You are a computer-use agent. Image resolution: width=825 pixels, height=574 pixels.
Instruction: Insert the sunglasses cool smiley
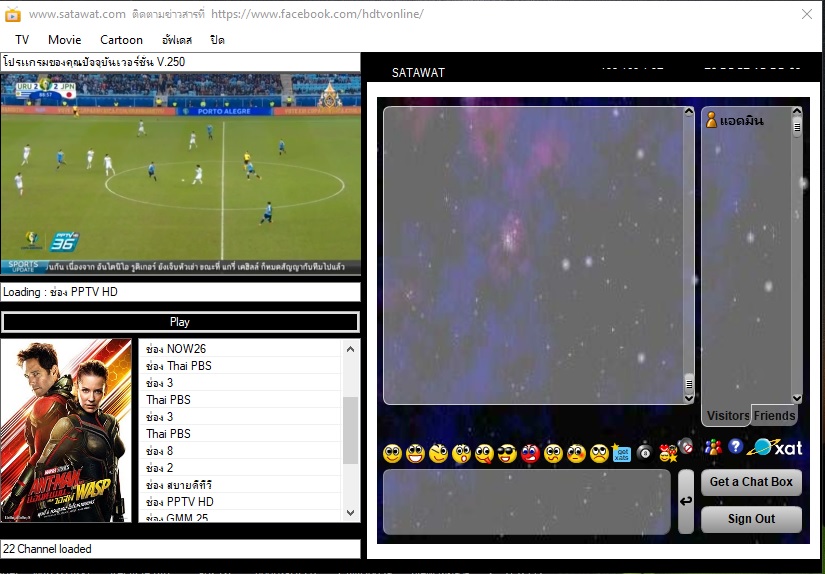tap(507, 454)
